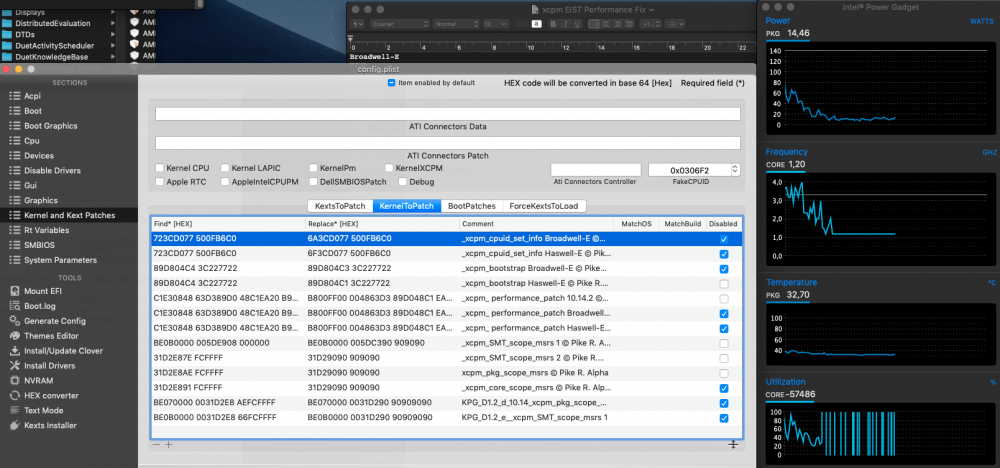Open the document title dropdown chevron in TextEdit
Image resolution: width=1000 pixels, height=468 pixels.
pos(651,10)
